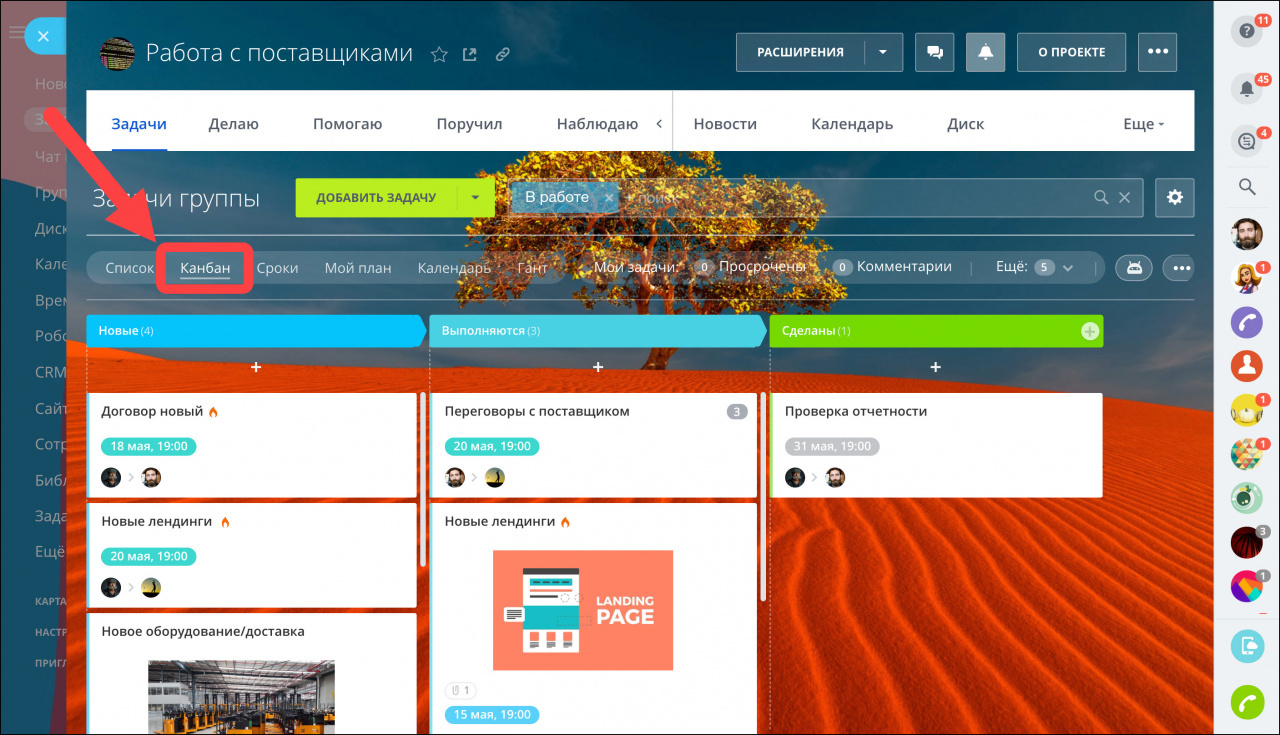Add a stage with the green plus icon
This screenshot has height=735, width=1280.
(x=1089, y=331)
